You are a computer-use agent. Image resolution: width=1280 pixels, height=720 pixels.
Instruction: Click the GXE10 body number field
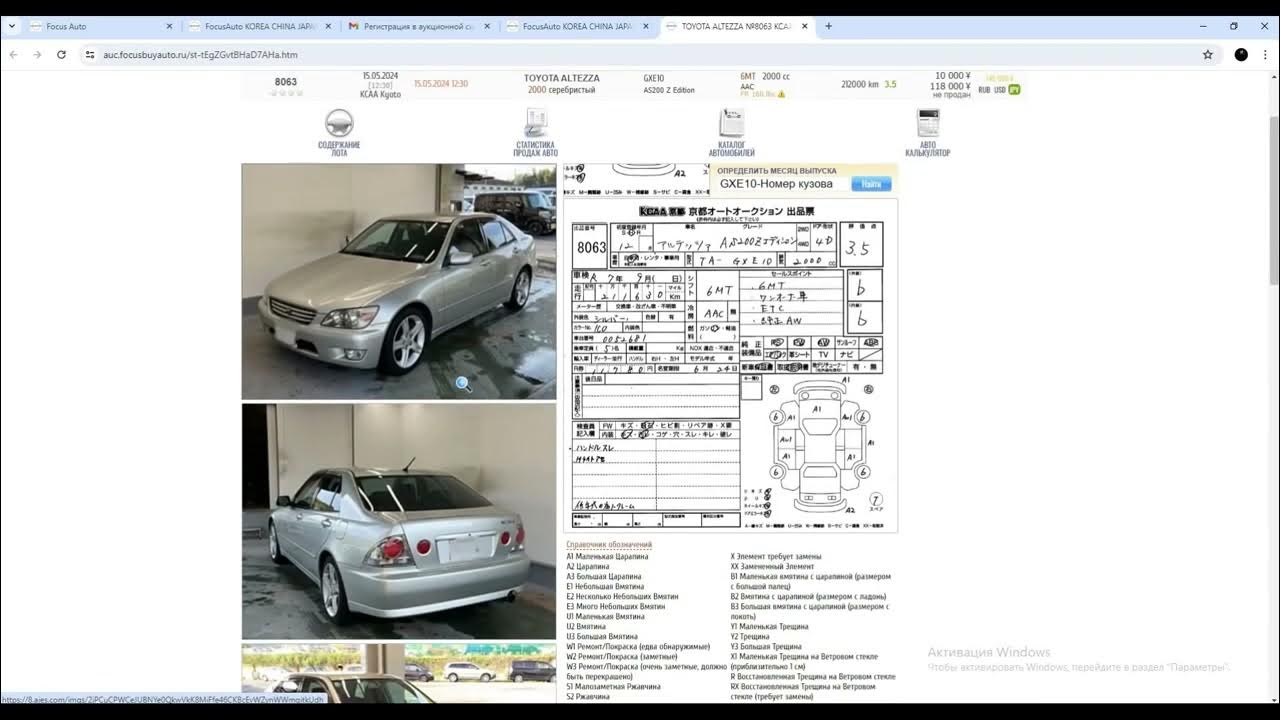(782, 184)
